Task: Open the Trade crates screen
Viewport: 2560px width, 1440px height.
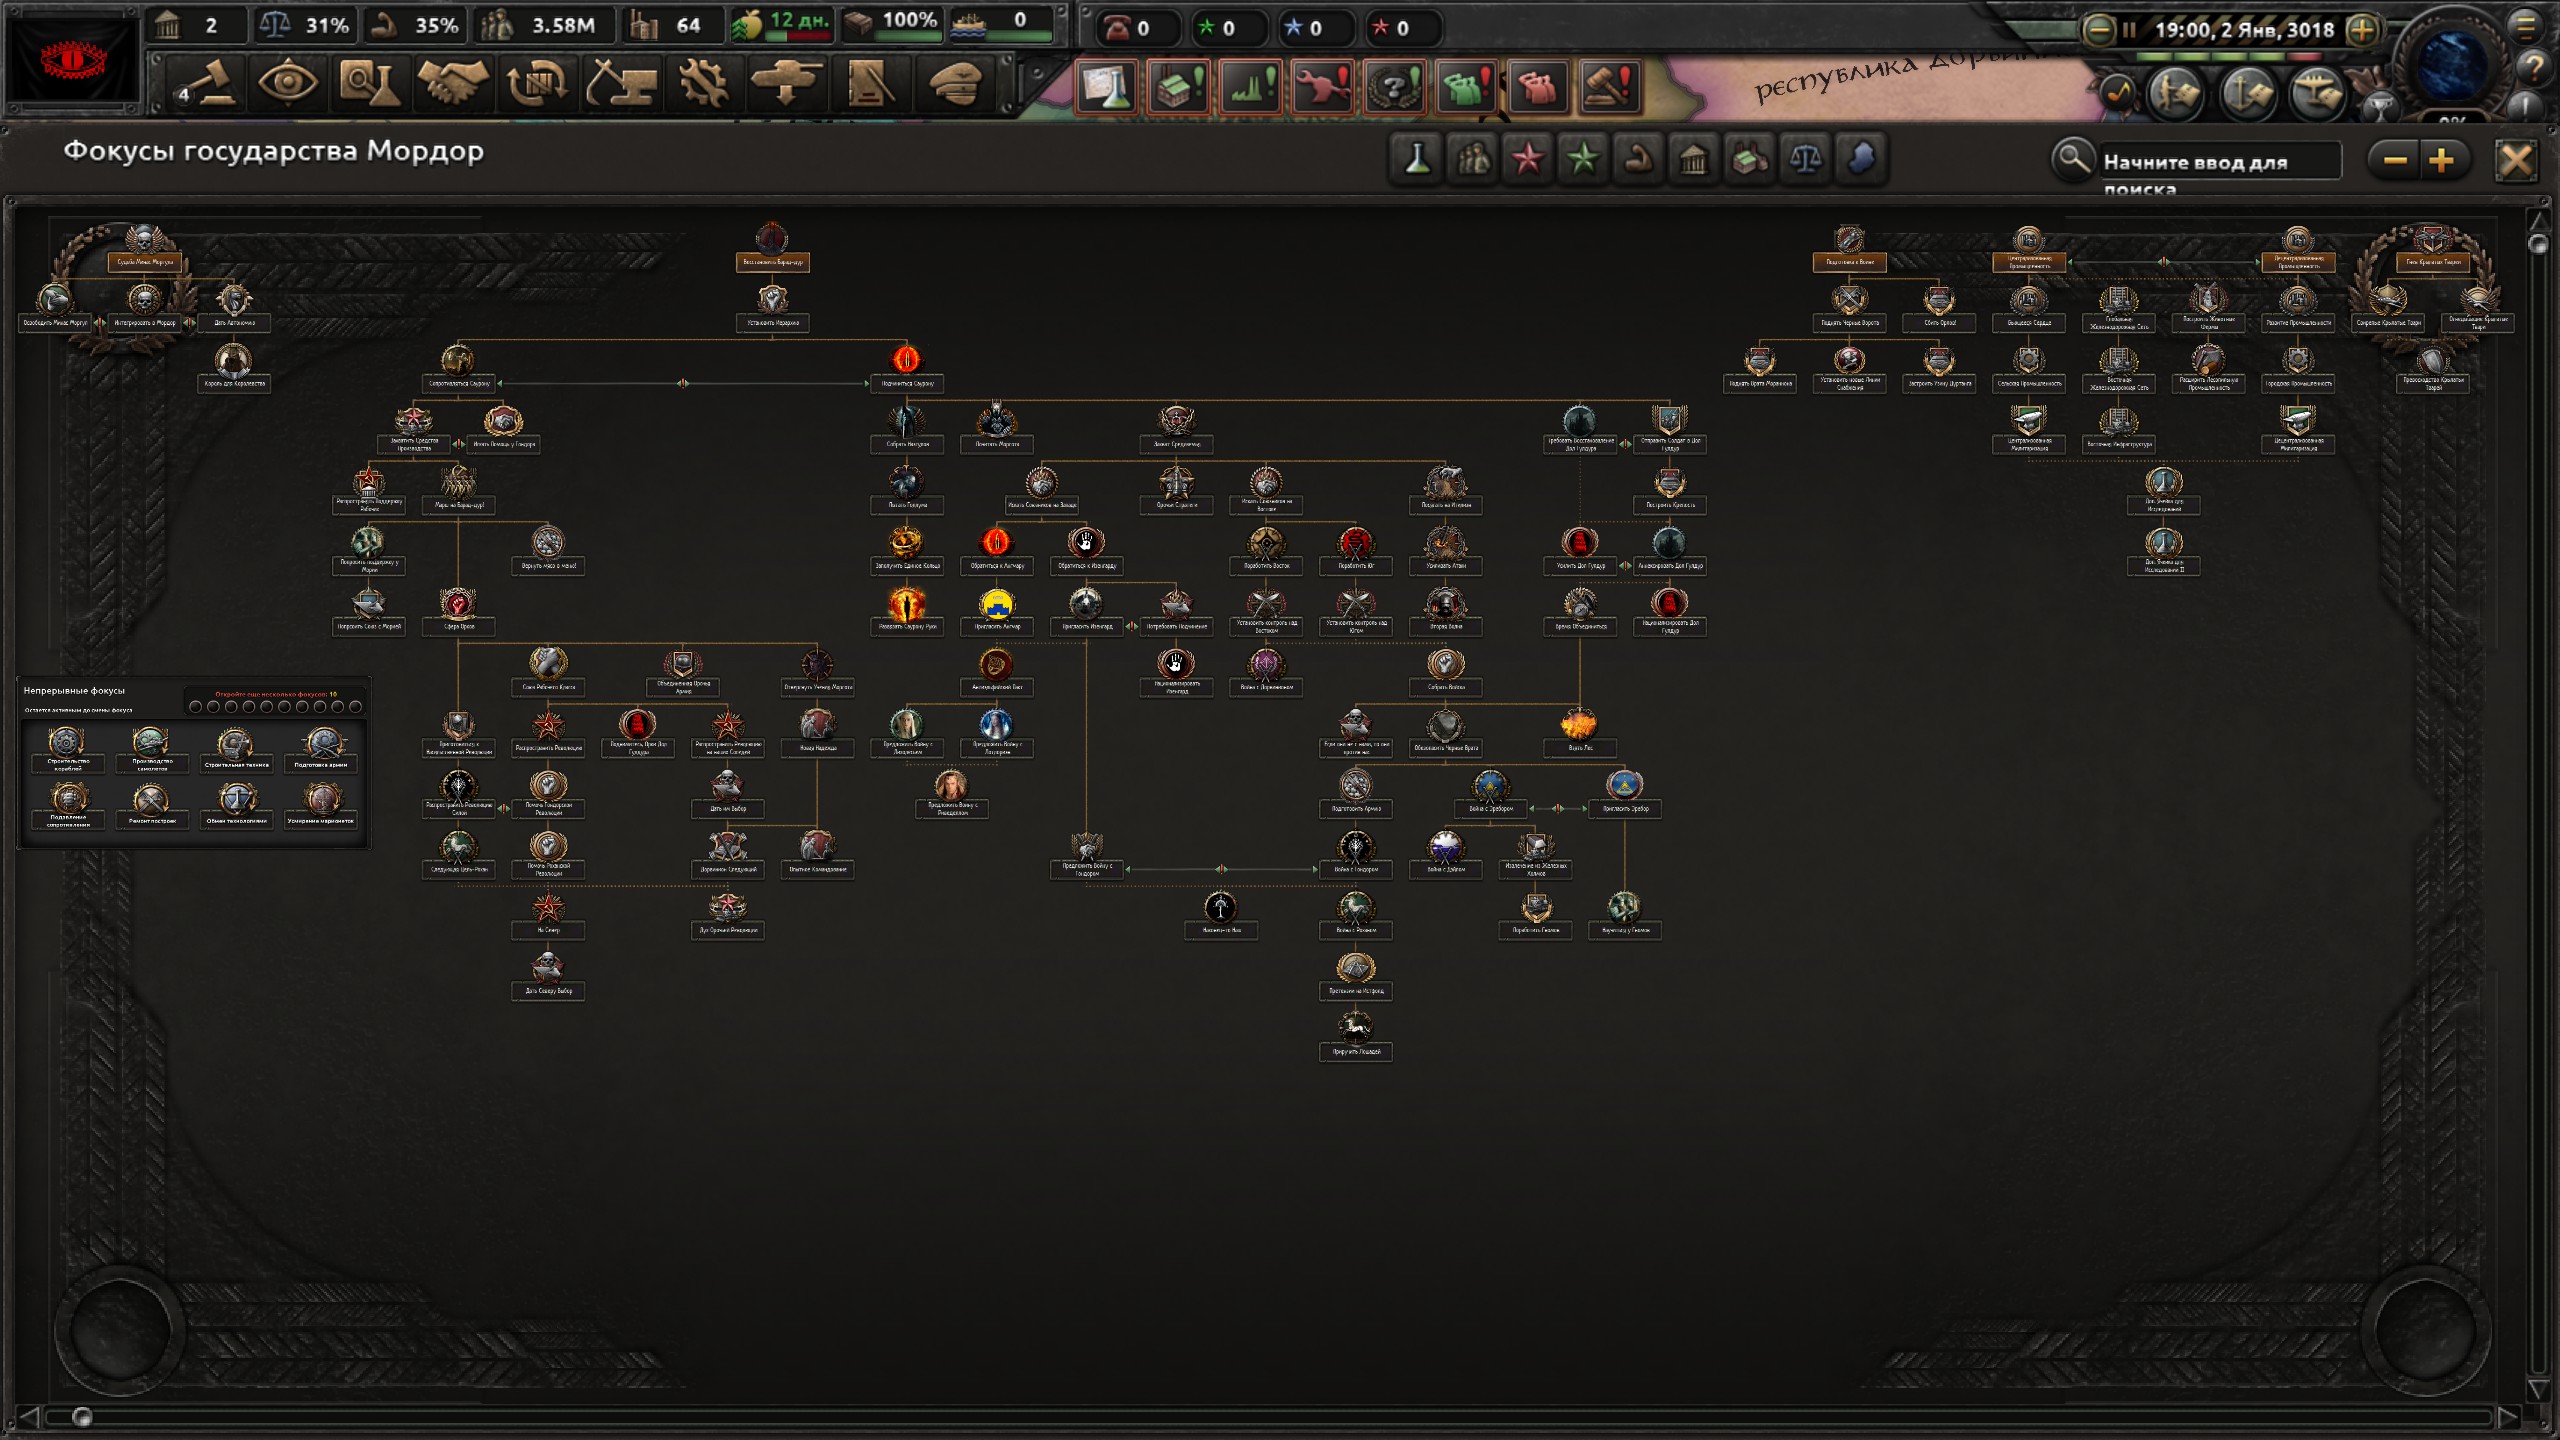Action: pos(537,82)
